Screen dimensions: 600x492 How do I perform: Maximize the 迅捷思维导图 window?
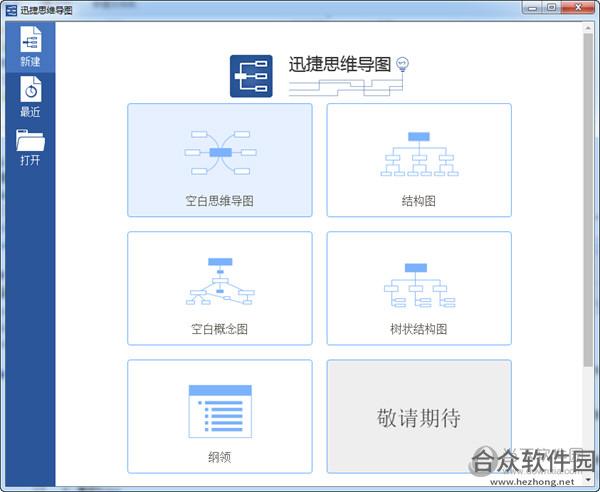(x=551, y=8)
